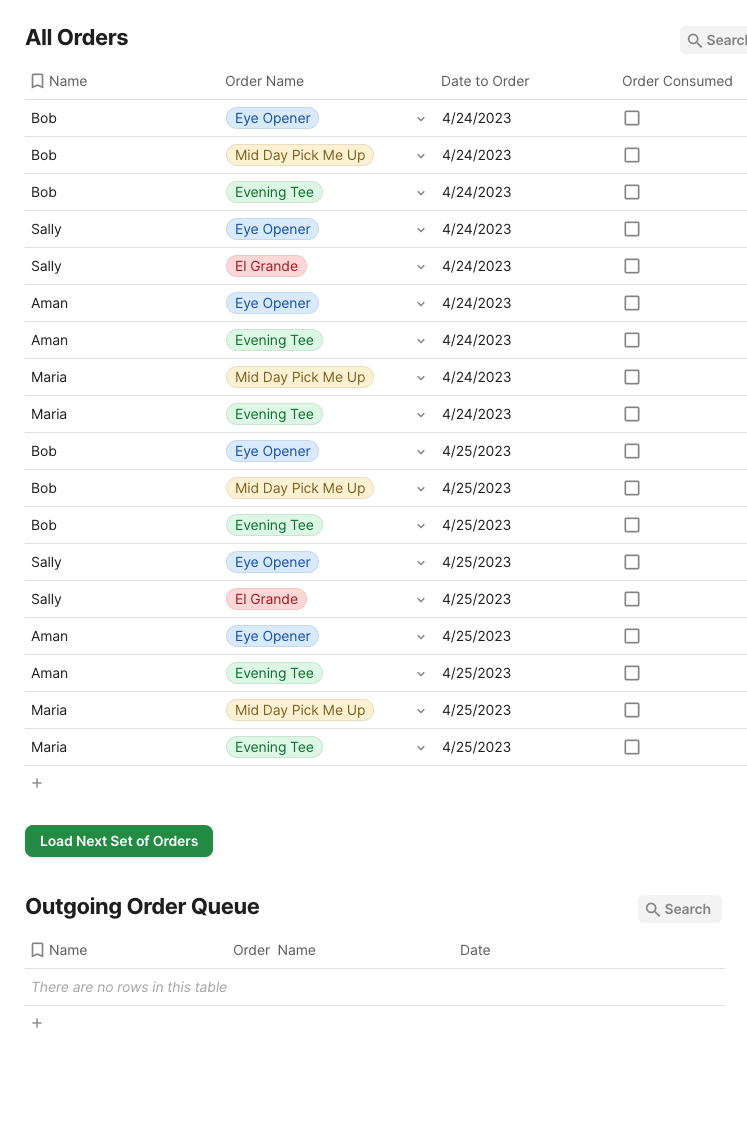Tick Order Consumed for Sally's El Grande on 4/24/2023
Image resolution: width=747 pixels, height=1126 pixels.
[632, 266]
